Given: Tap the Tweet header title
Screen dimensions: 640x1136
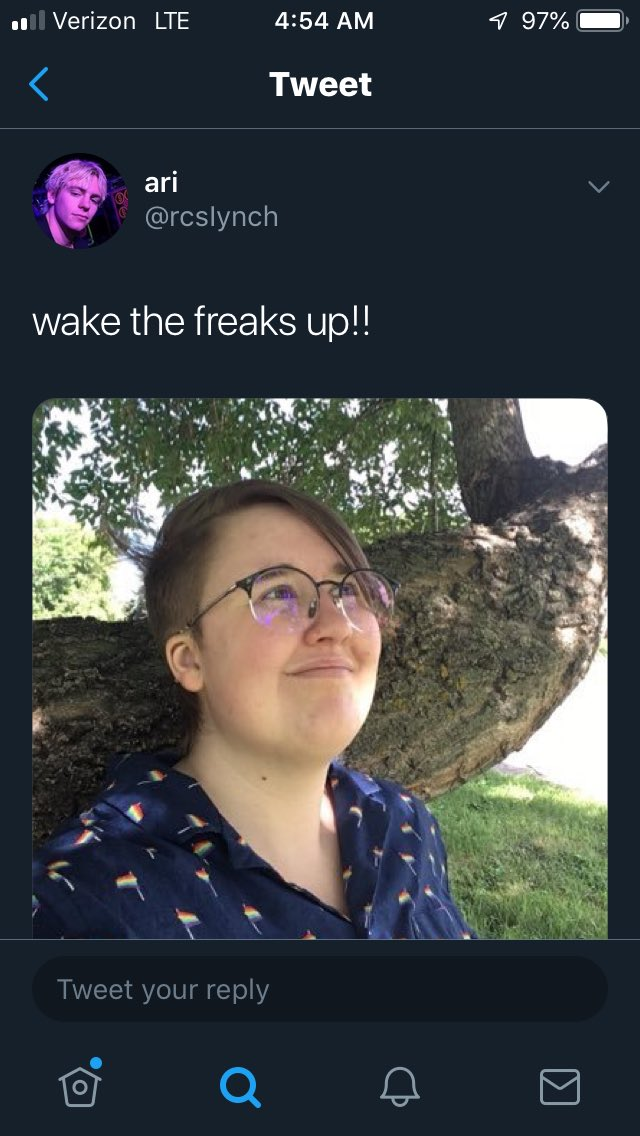Looking at the screenshot, I should tap(320, 84).
